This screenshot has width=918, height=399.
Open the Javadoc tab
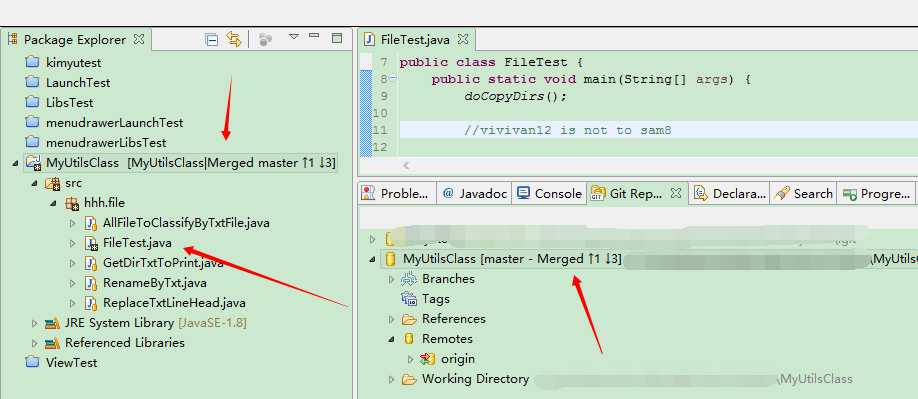474,193
